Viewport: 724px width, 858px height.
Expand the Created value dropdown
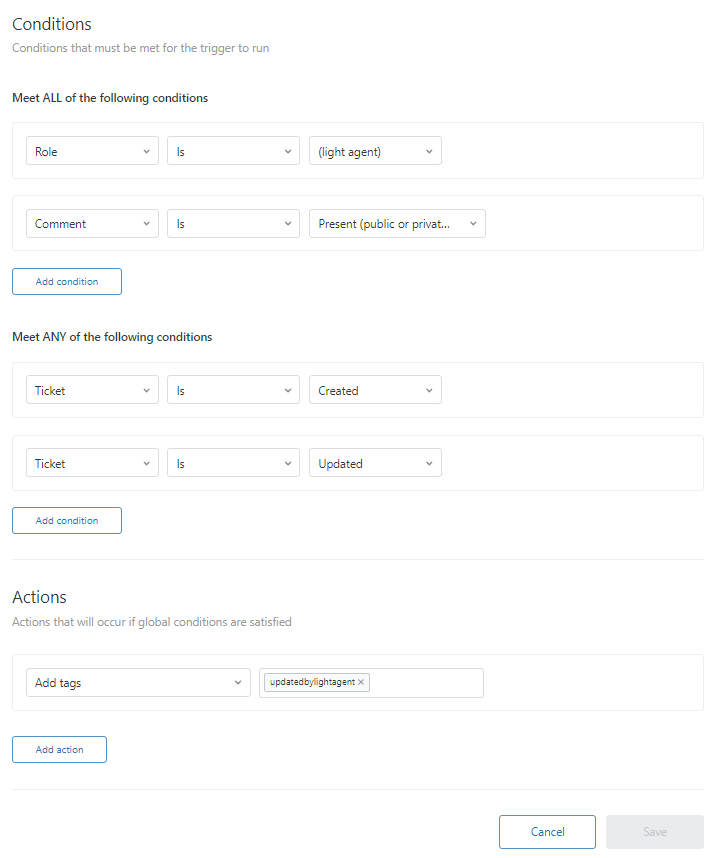[375, 391]
